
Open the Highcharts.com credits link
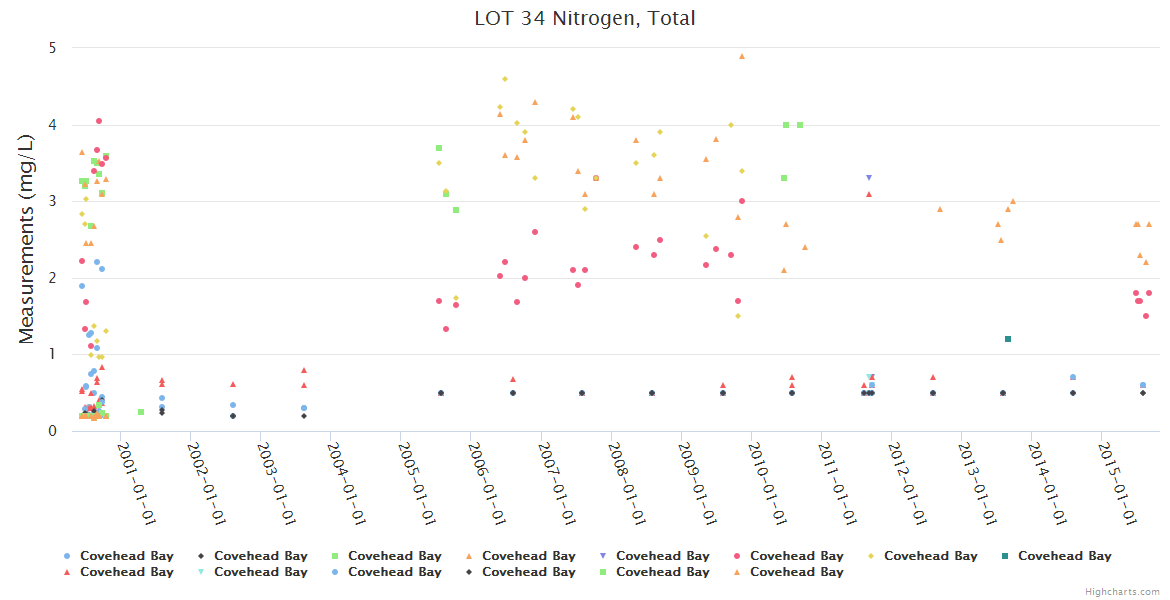click(x=1123, y=592)
